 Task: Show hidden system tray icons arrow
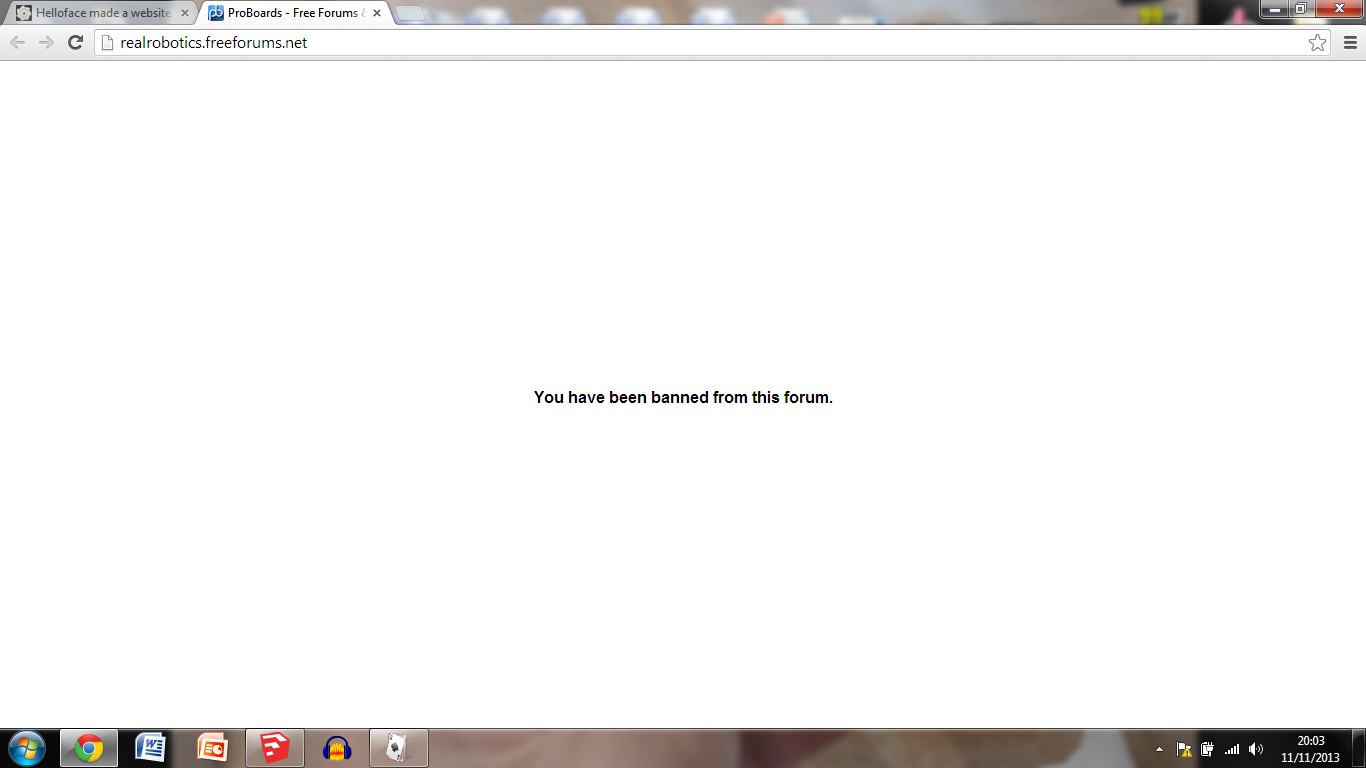(1159, 749)
